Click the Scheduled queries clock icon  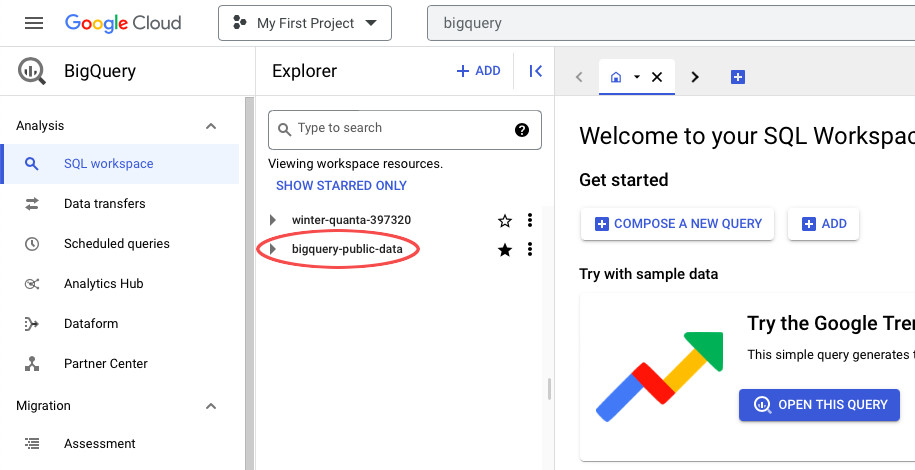(x=32, y=243)
